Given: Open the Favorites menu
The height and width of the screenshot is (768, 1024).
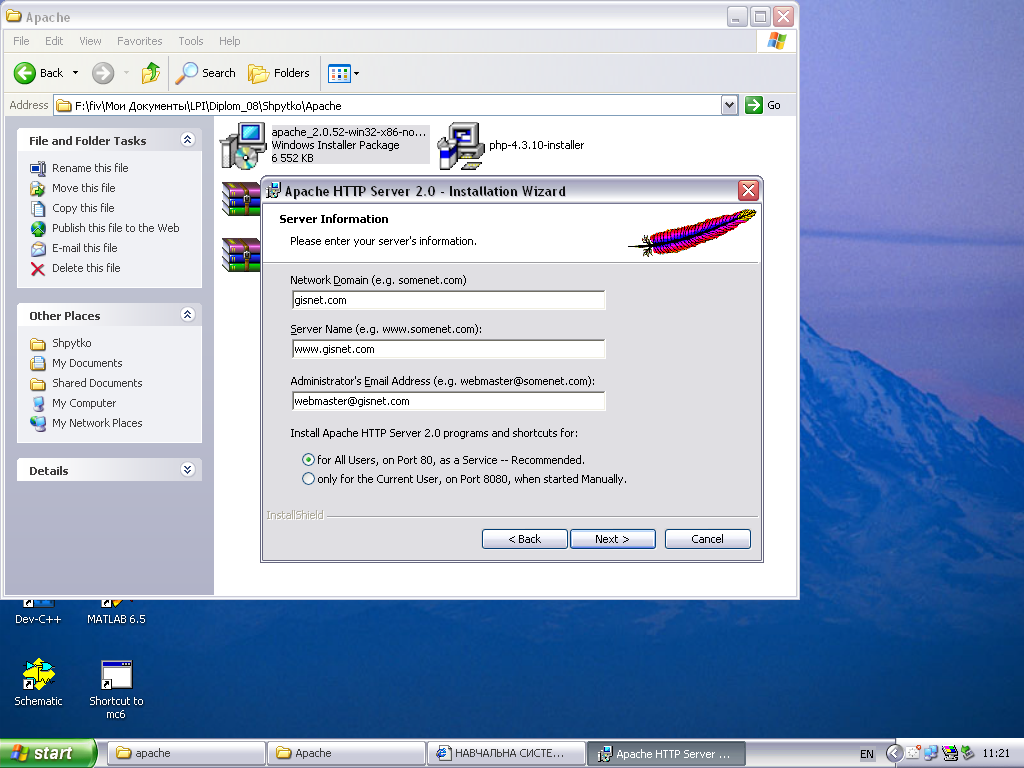Looking at the screenshot, I should point(140,41).
